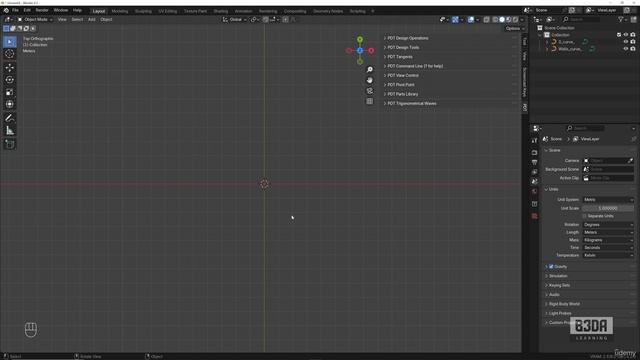Toggle X-ray display button

click(x=487, y=20)
